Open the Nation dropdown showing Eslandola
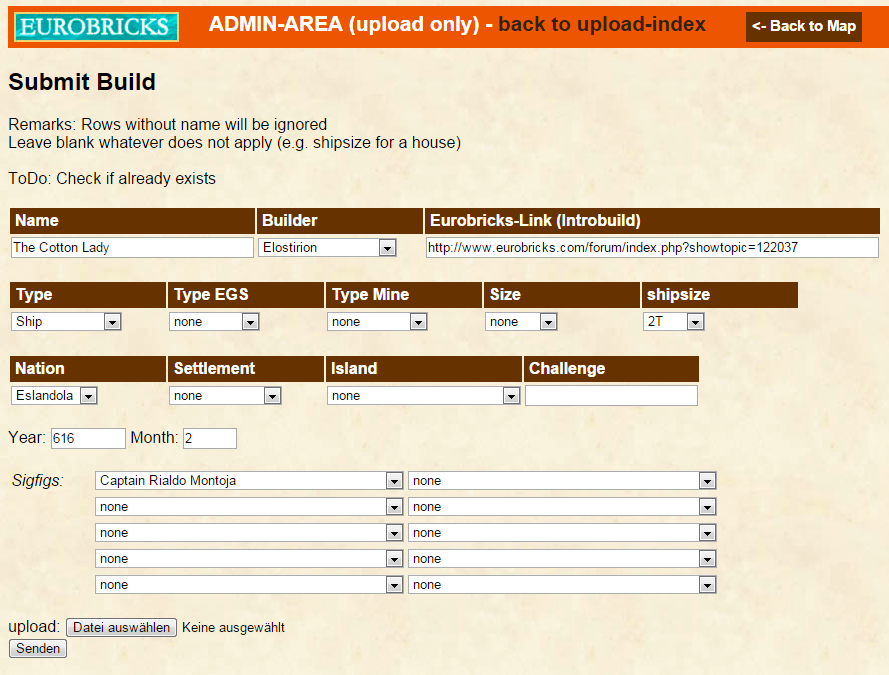Viewport: 889px width, 675px height. pos(54,396)
